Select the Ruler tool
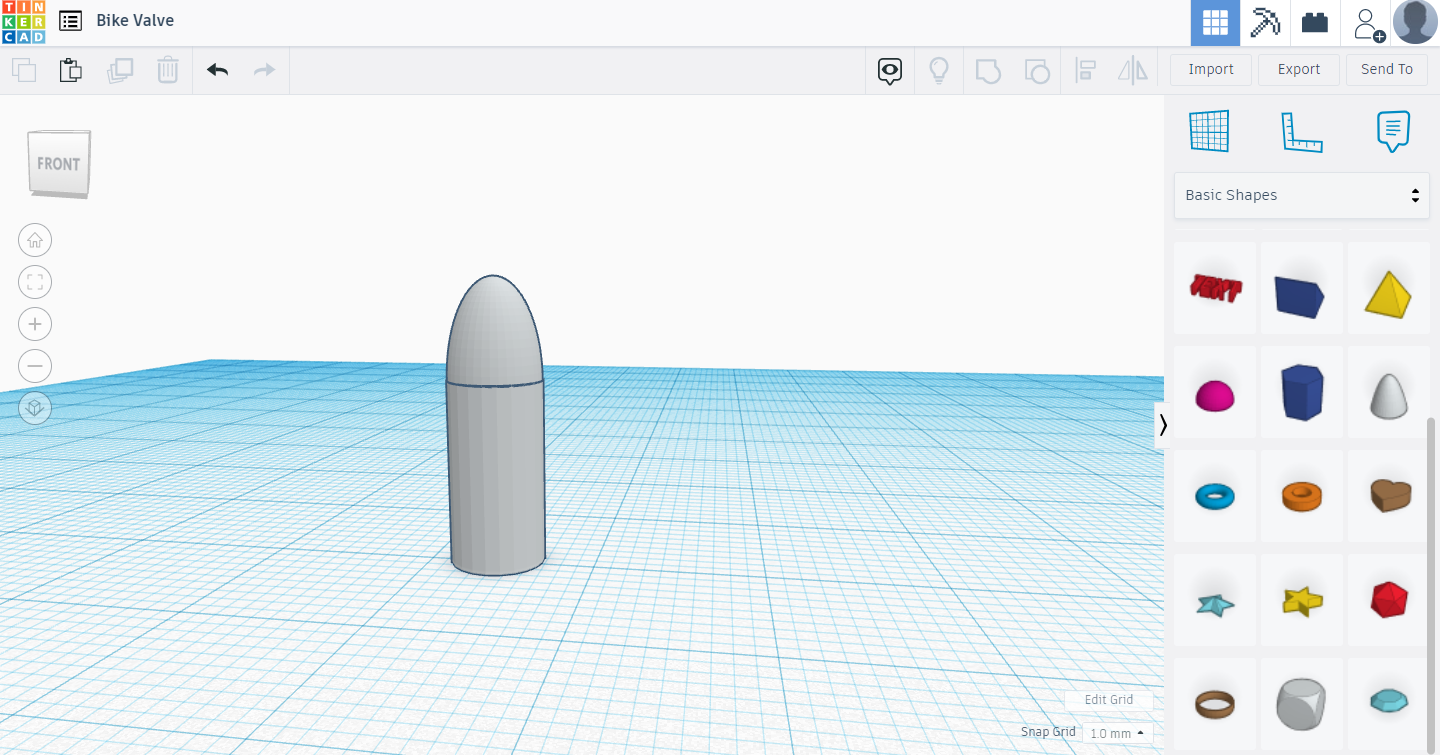 tap(1301, 132)
